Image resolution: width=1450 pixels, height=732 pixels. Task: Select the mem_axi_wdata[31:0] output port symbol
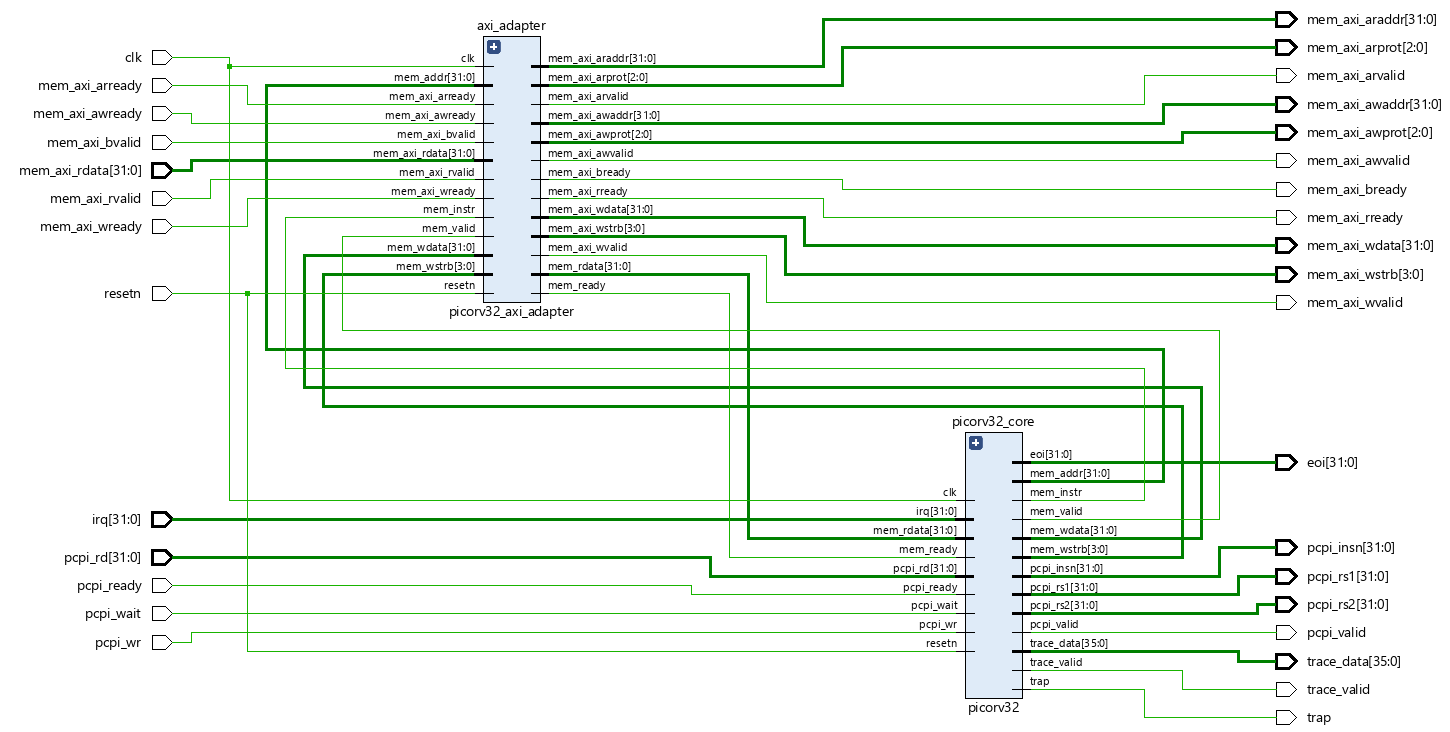(x=1286, y=245)
